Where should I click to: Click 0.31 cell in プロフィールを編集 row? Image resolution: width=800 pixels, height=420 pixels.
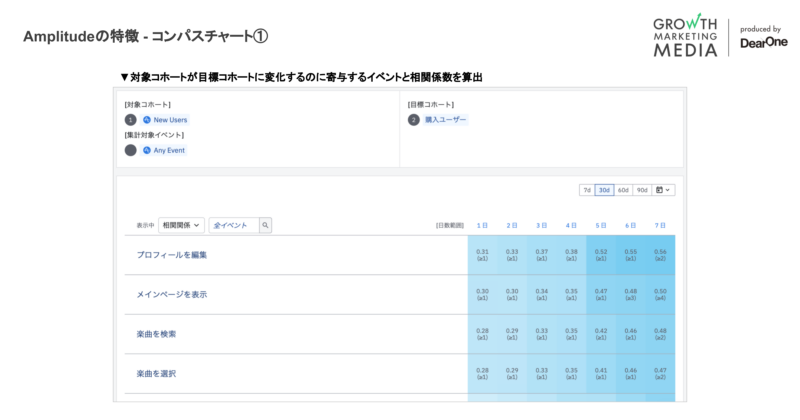(482, 255)
